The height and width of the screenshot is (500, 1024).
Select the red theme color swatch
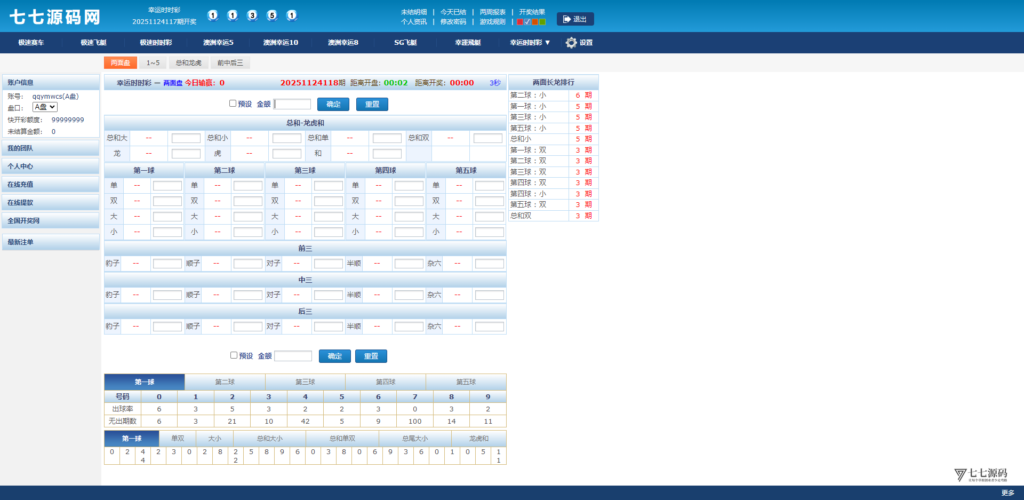(x=520, y=22)
